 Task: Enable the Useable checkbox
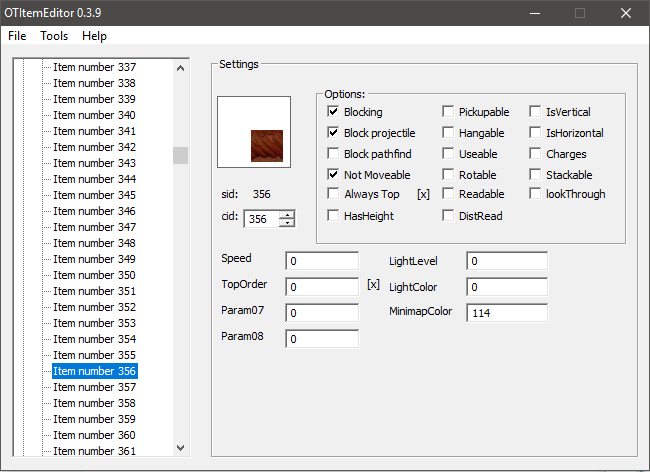[448, 154]
